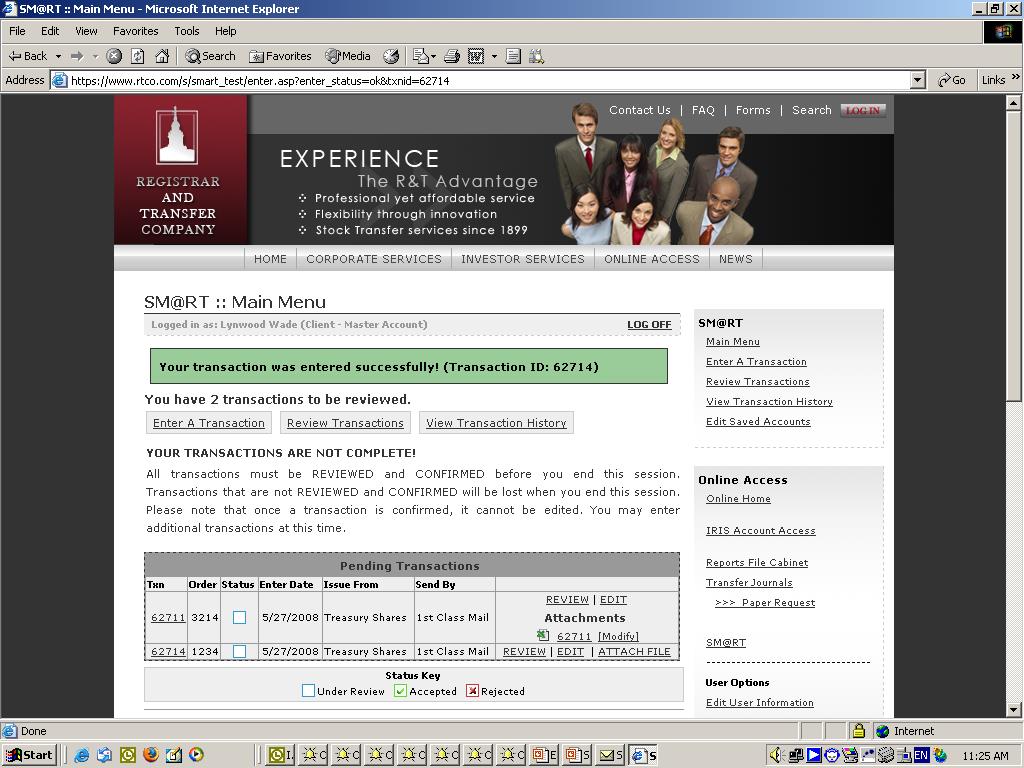1024x768 pixels.
Task: Click the Discuss icon in toolbar
Action: pos(513,56)
